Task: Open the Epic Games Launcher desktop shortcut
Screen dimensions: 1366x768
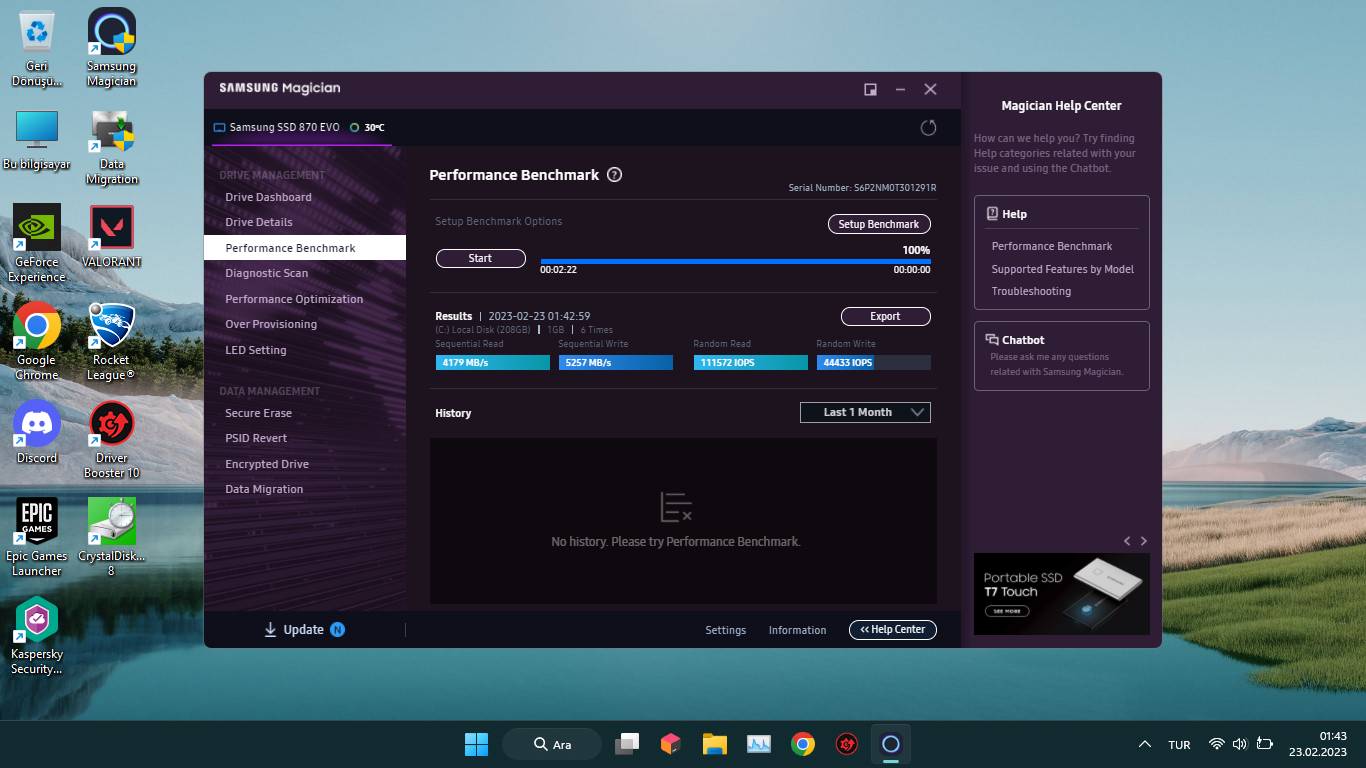Action: coord(37,538)
